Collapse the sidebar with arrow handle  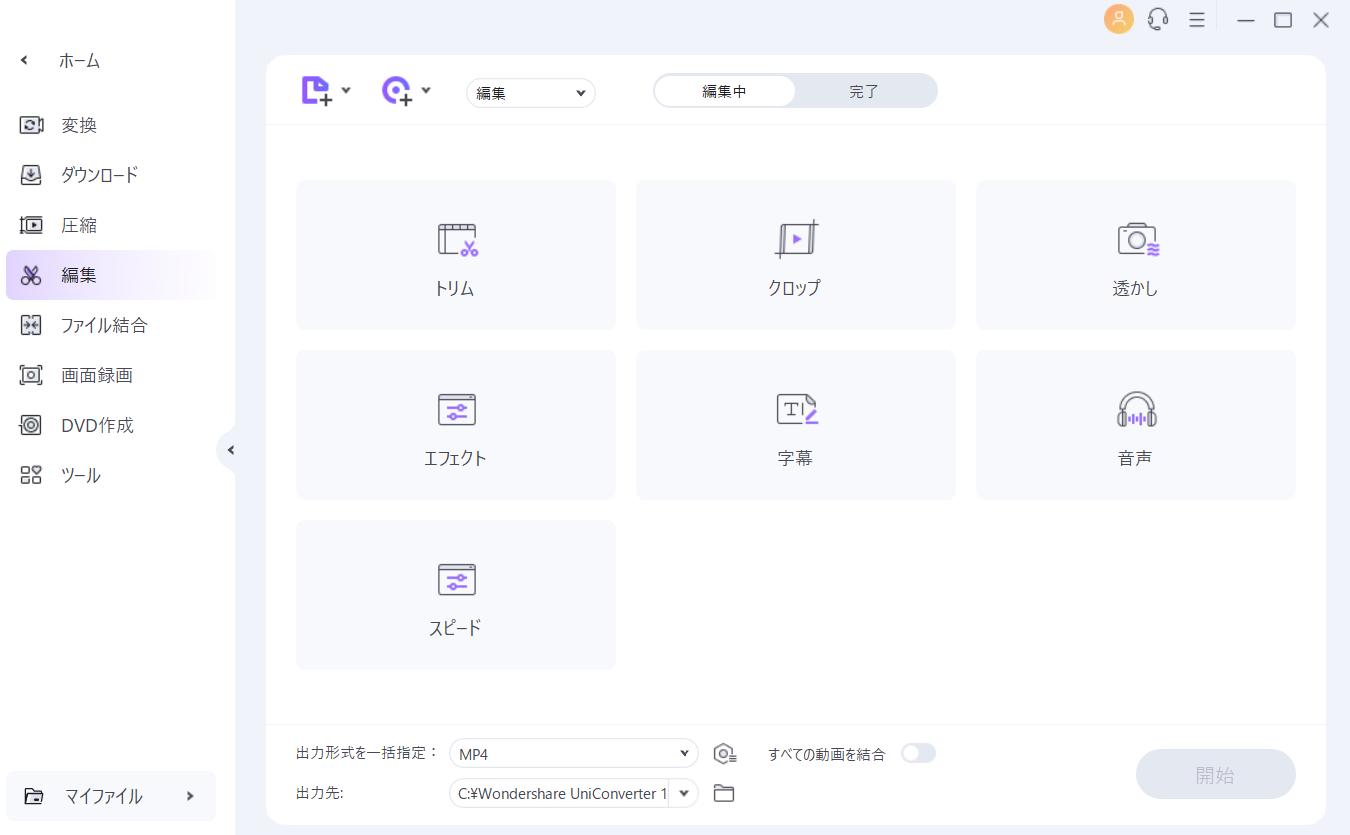click(x=230, y=450)
